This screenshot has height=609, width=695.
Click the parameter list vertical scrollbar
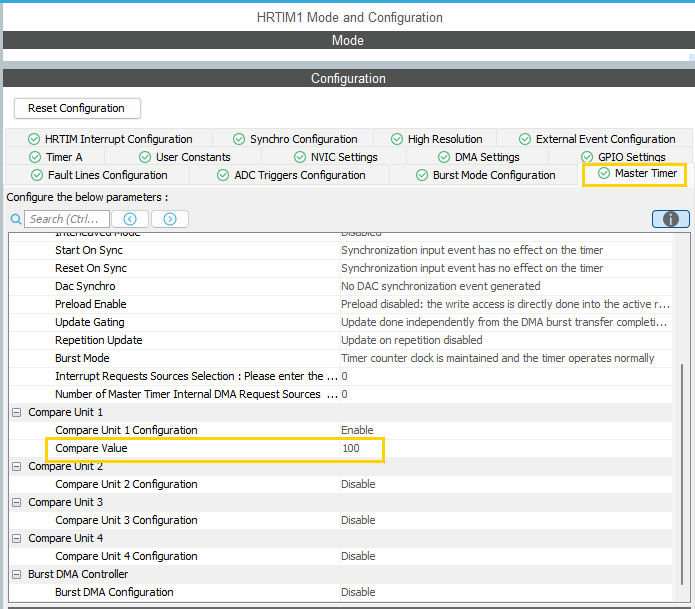682,474
